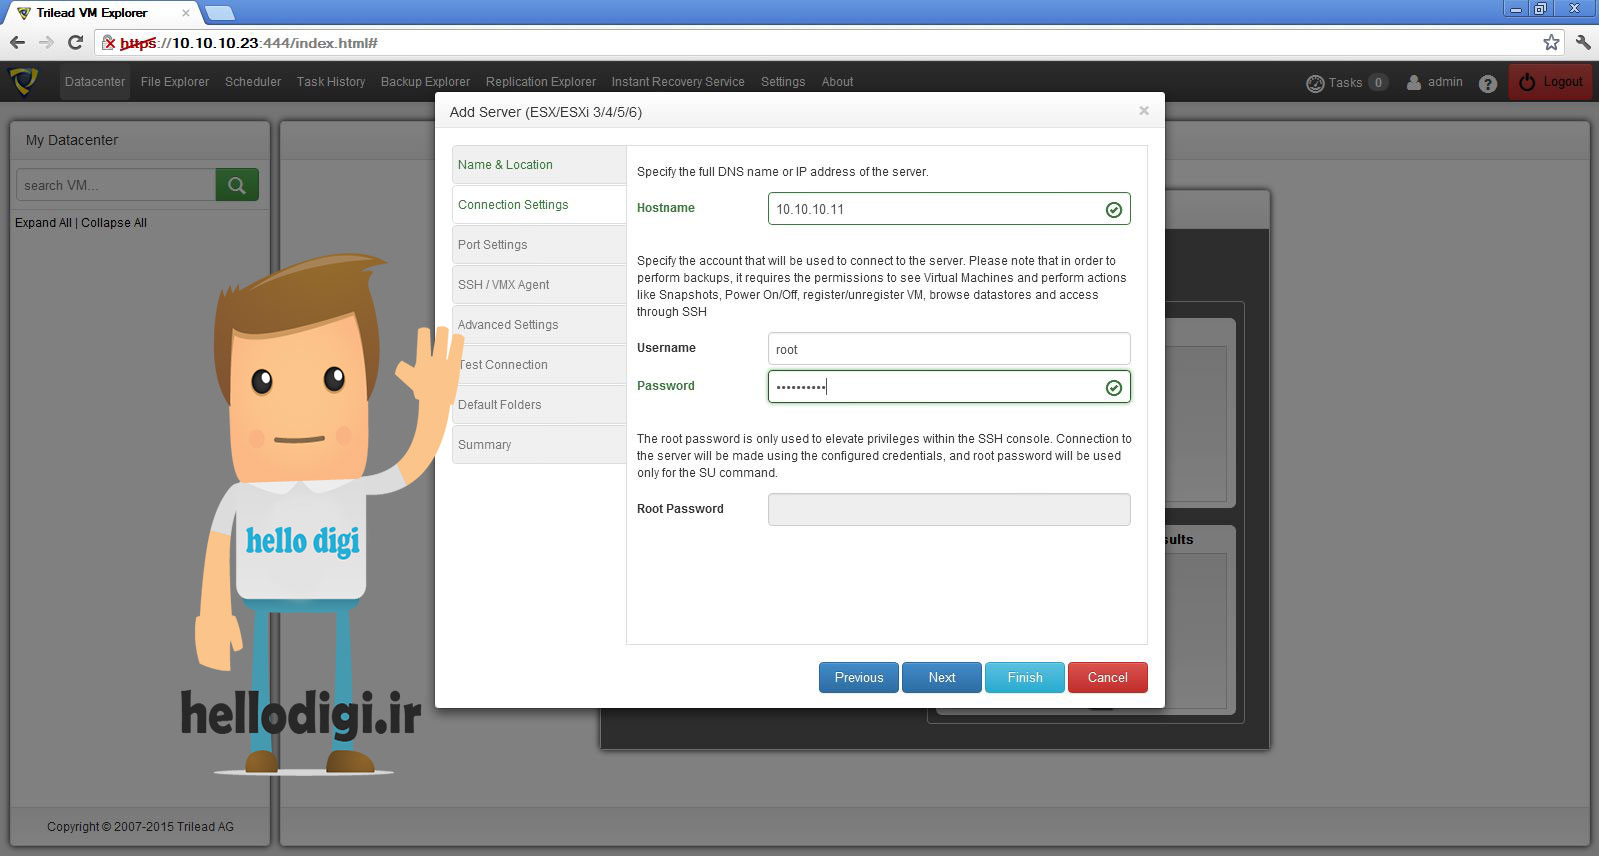Screen dimensions: 1599x856
Task: Select Port Settings wizard step
Action: click(x=539, y=245)
